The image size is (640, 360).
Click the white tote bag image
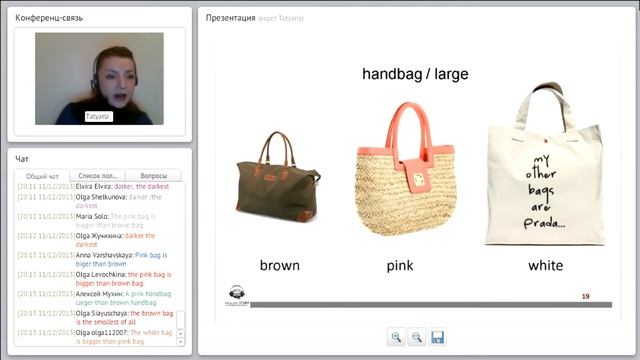pyautogui.click(x=545, y=163)
